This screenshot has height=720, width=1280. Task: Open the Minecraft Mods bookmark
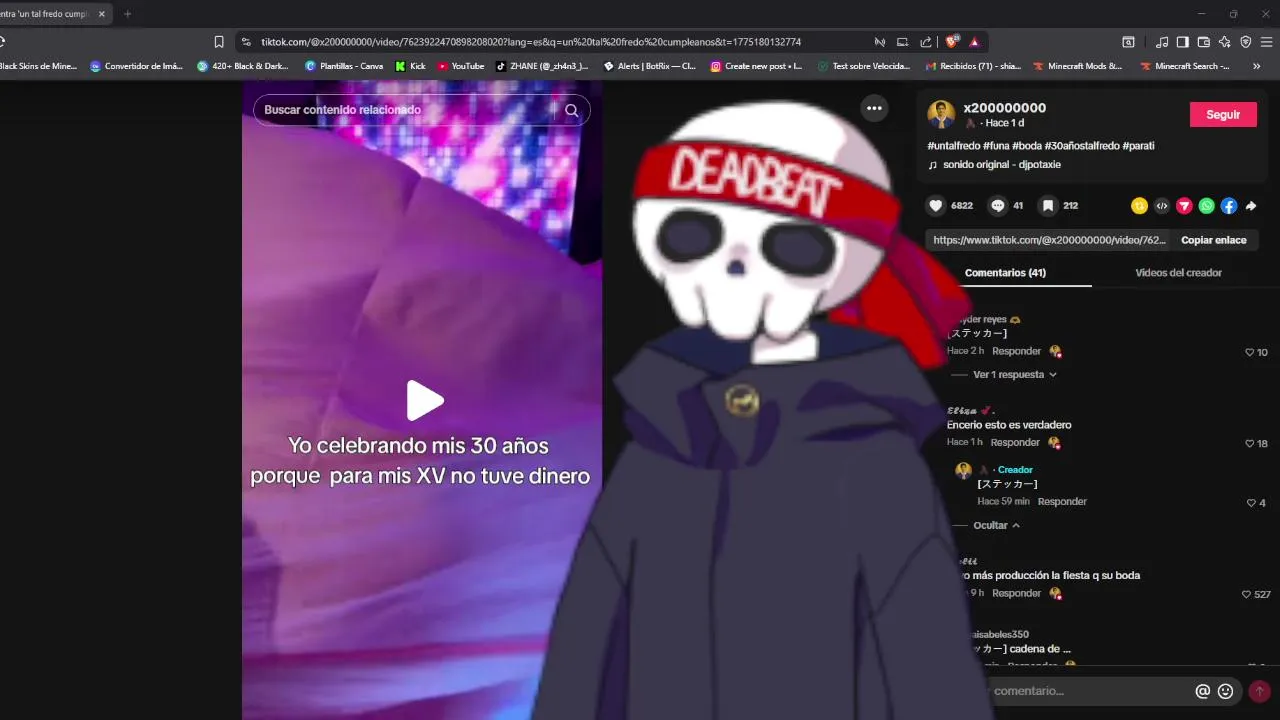(x=1077, y=66)
